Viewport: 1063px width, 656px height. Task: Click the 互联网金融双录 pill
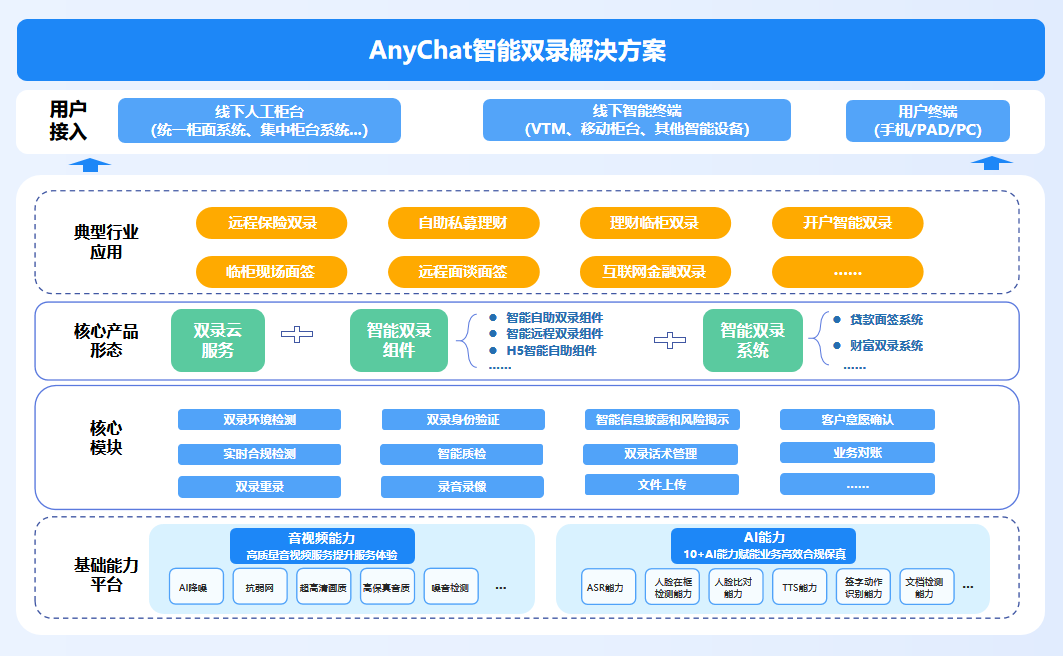coord(655,272)
